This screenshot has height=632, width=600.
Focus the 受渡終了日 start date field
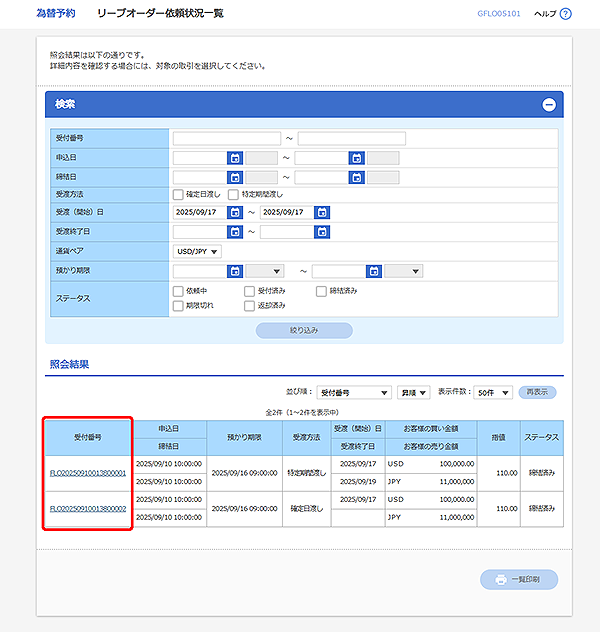200,232
